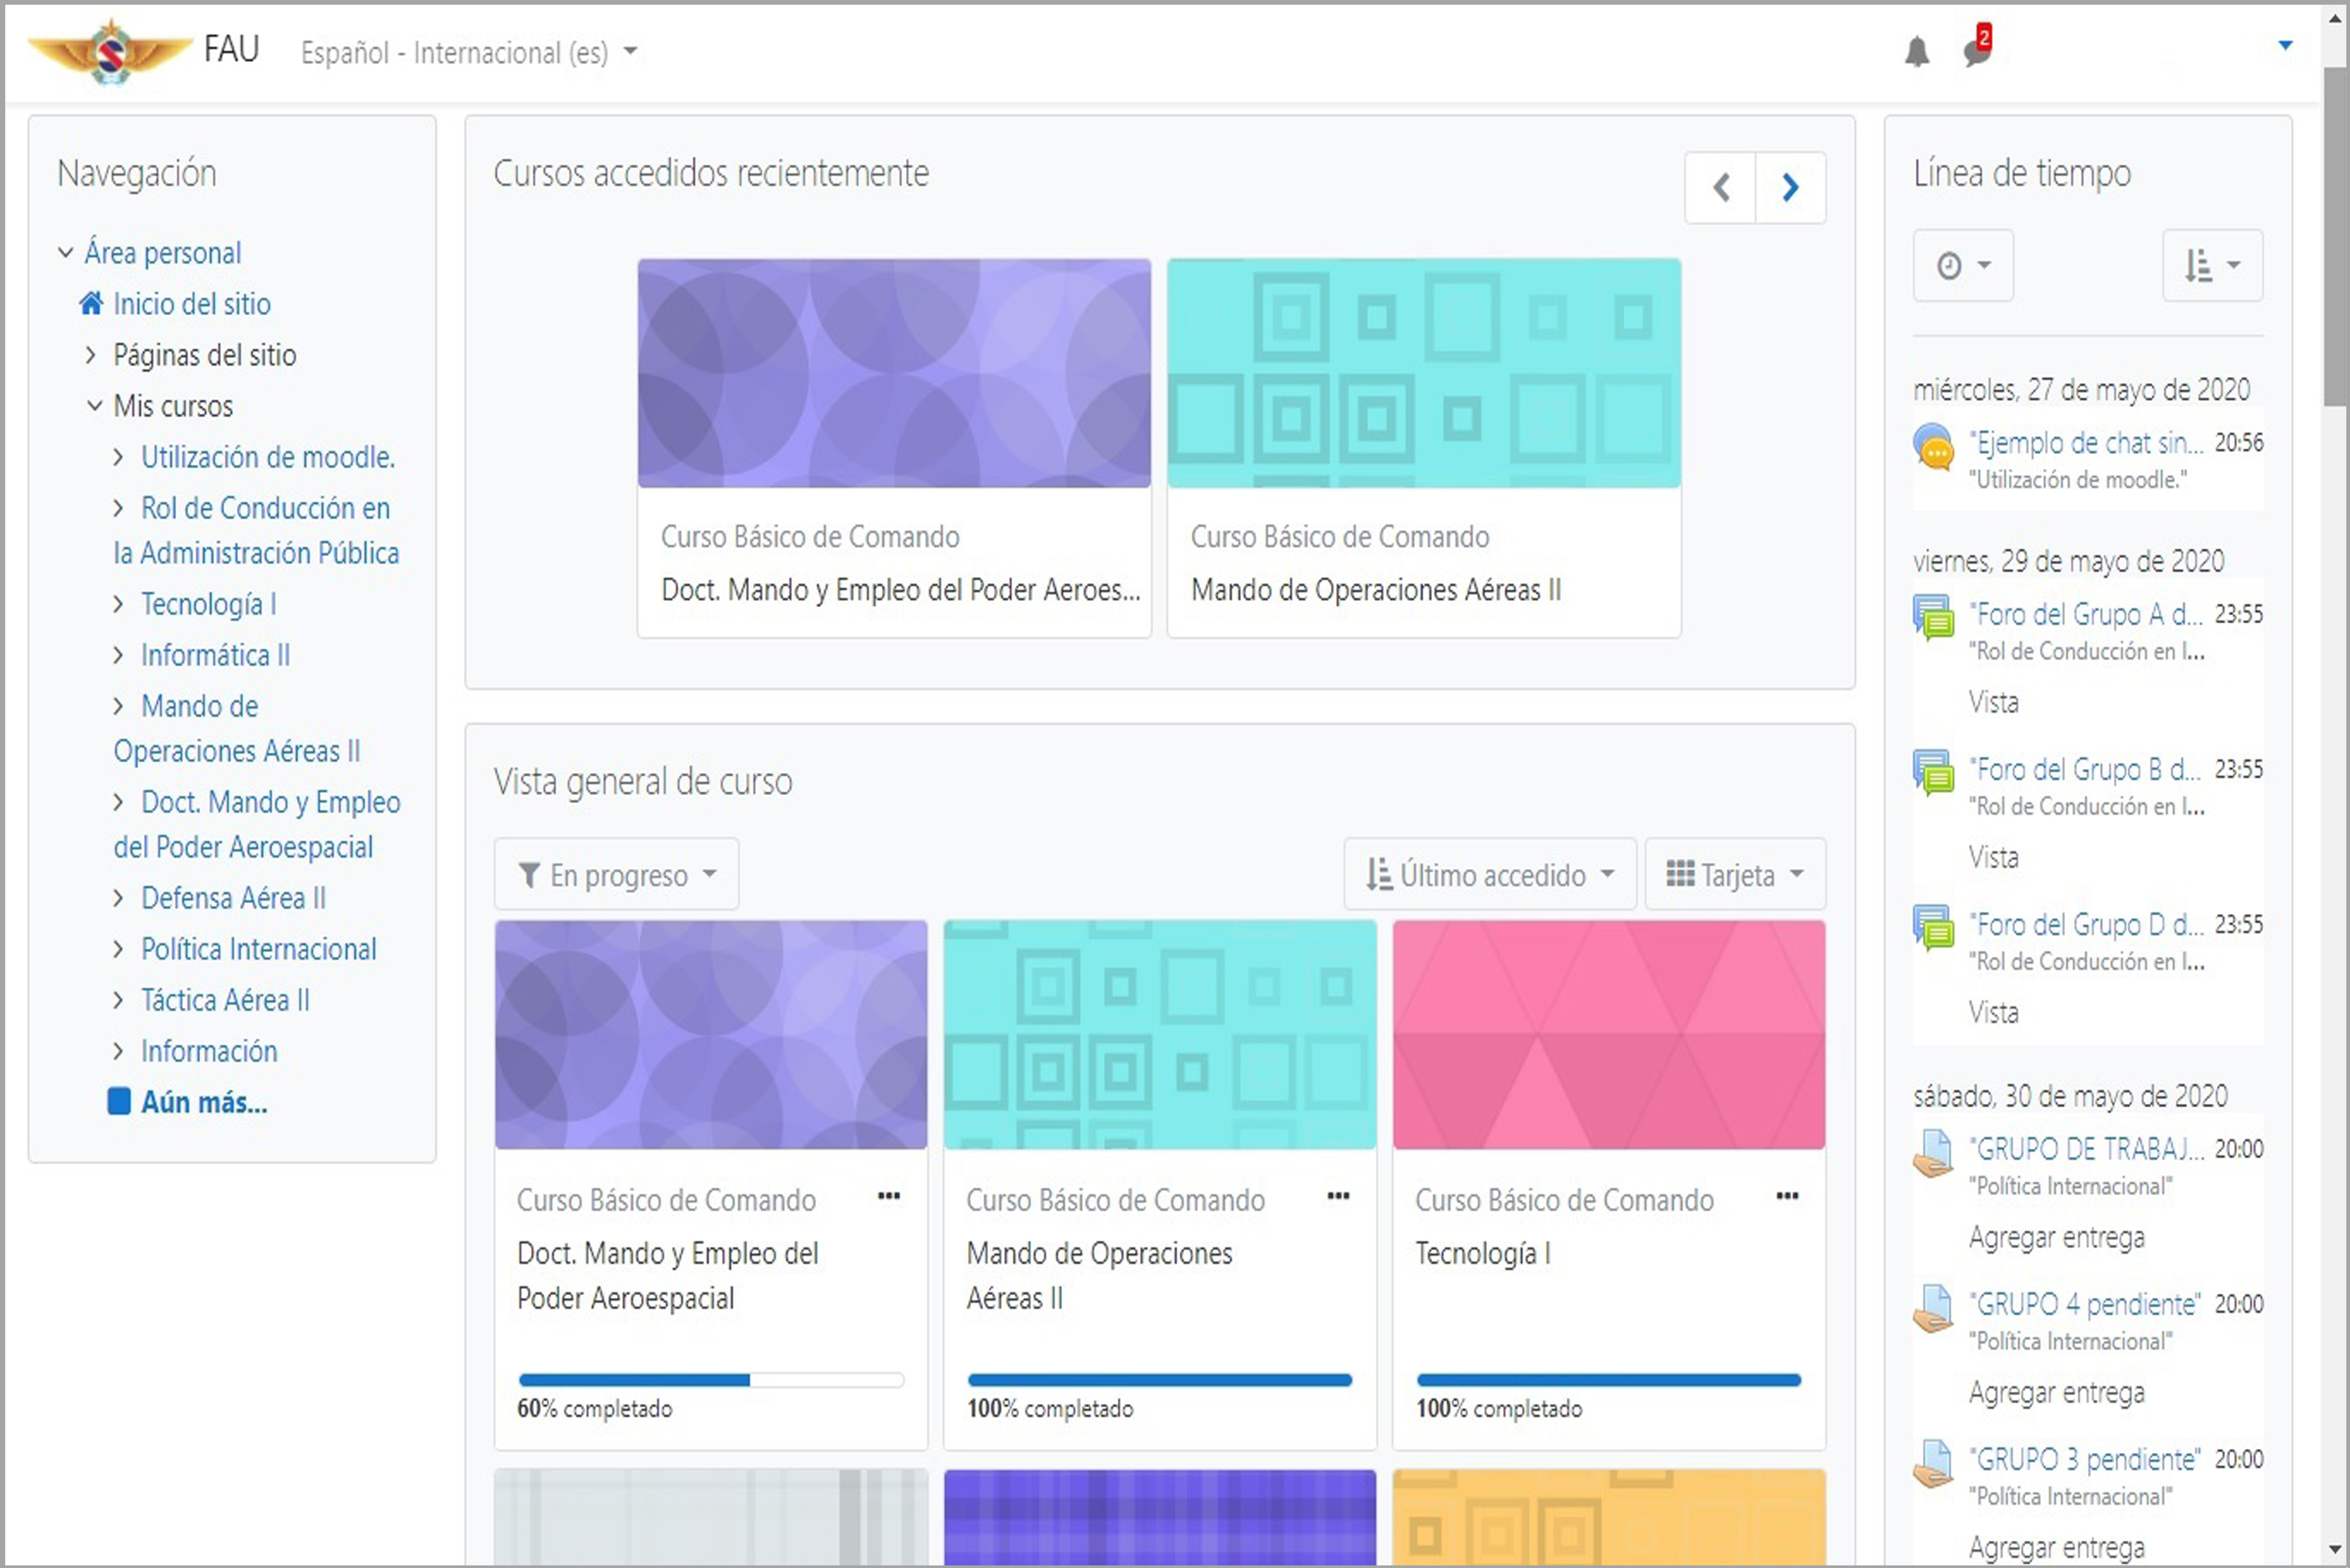2350x1568 pixels.
Task: Open "Ejemplo de chat sin..." timeline event
Action: point(2086,443)
